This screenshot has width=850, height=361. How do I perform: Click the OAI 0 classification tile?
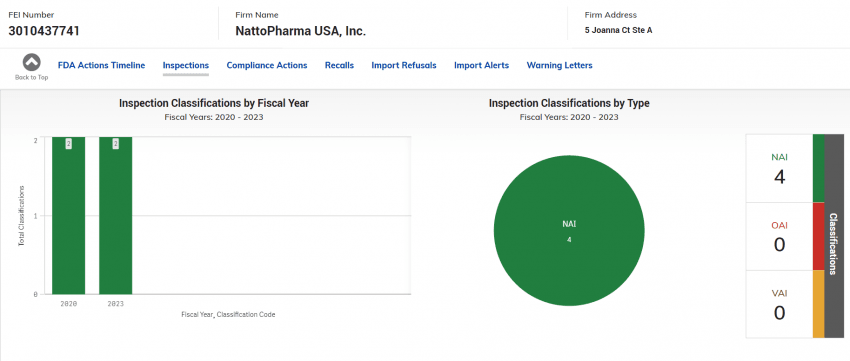pyautogui.click(x=780, y=237)
